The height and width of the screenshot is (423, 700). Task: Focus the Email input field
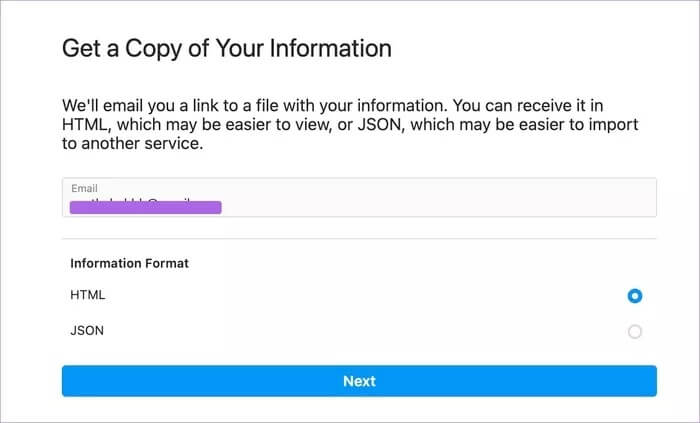coord(359,197)
